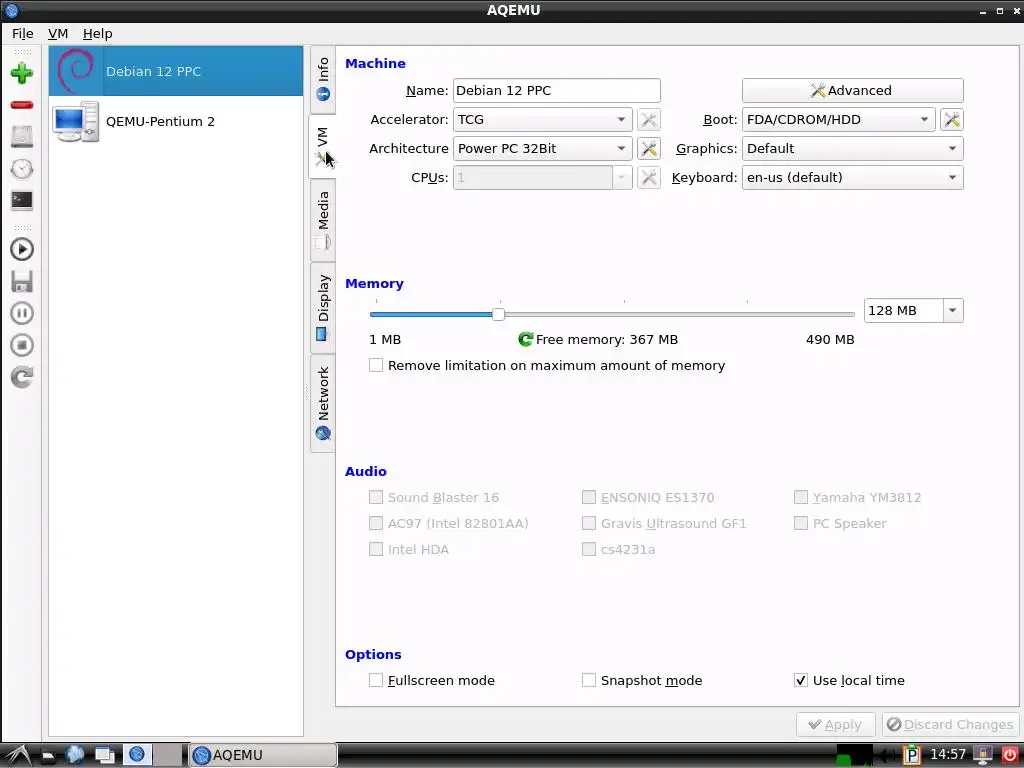Click the Advanced button

point(852,90)
